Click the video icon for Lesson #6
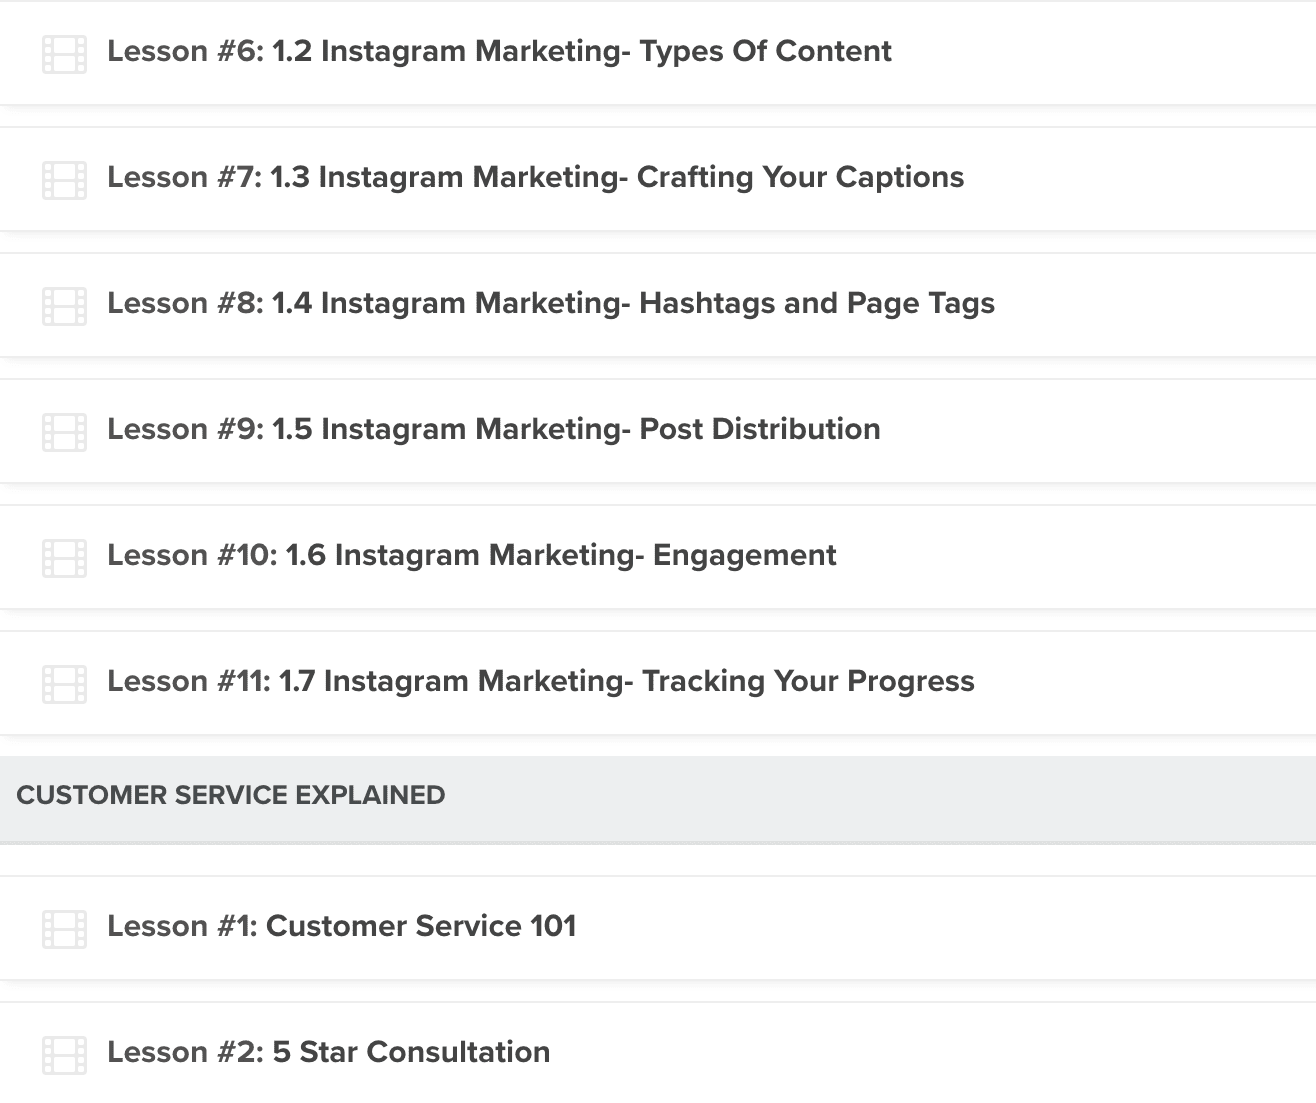 tap(64, 54)
